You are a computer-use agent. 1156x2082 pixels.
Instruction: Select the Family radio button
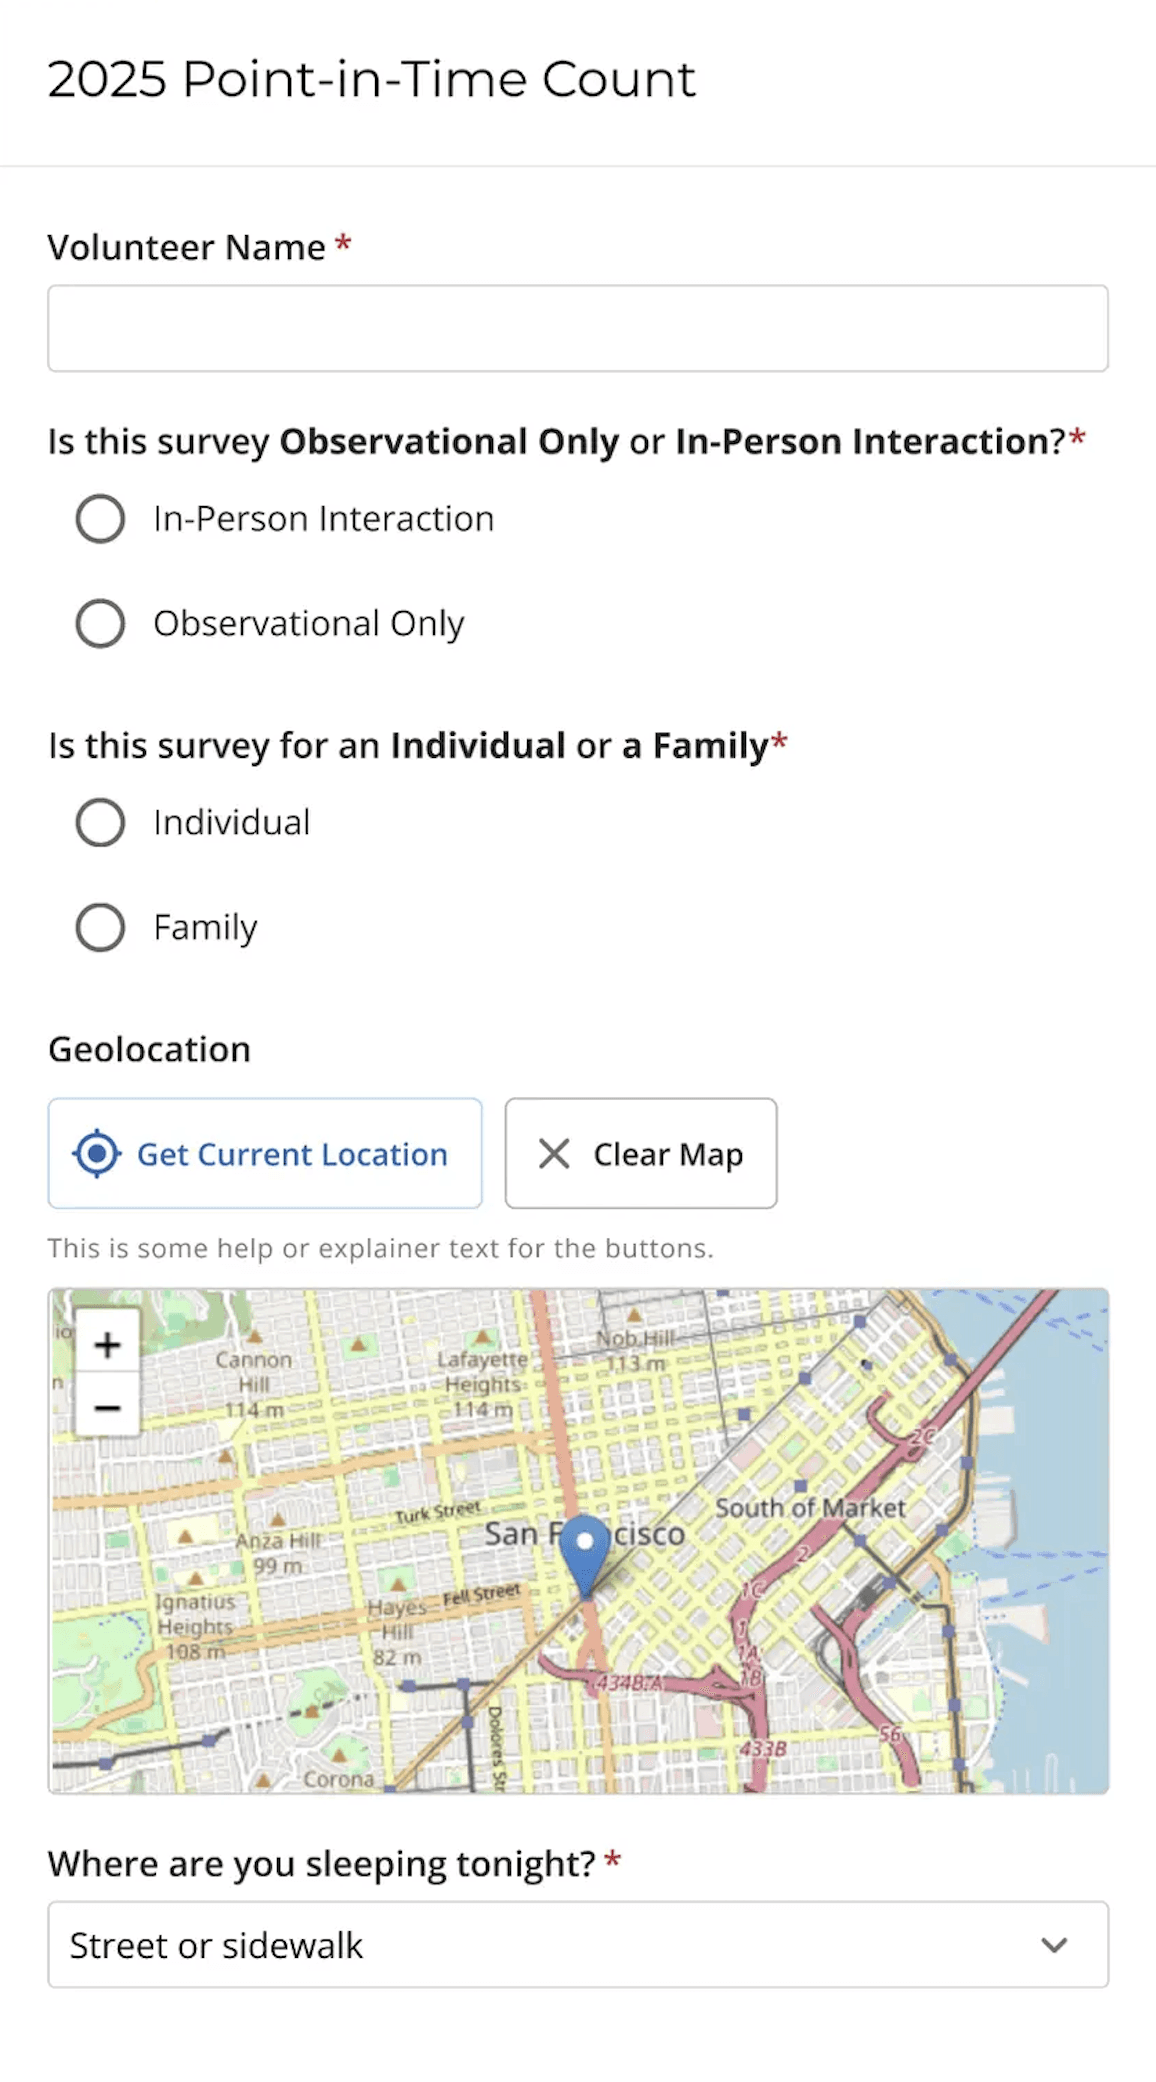(100, 927)
